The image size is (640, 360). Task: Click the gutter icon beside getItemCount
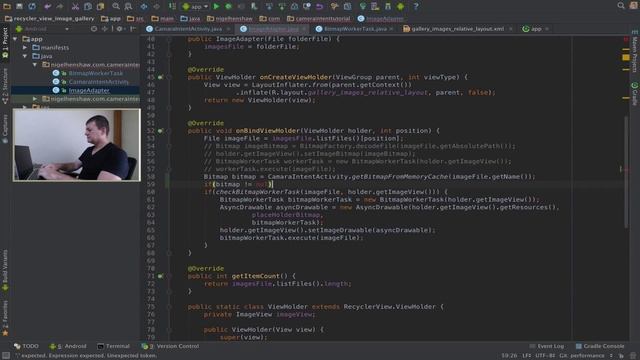tap(160, 276)
